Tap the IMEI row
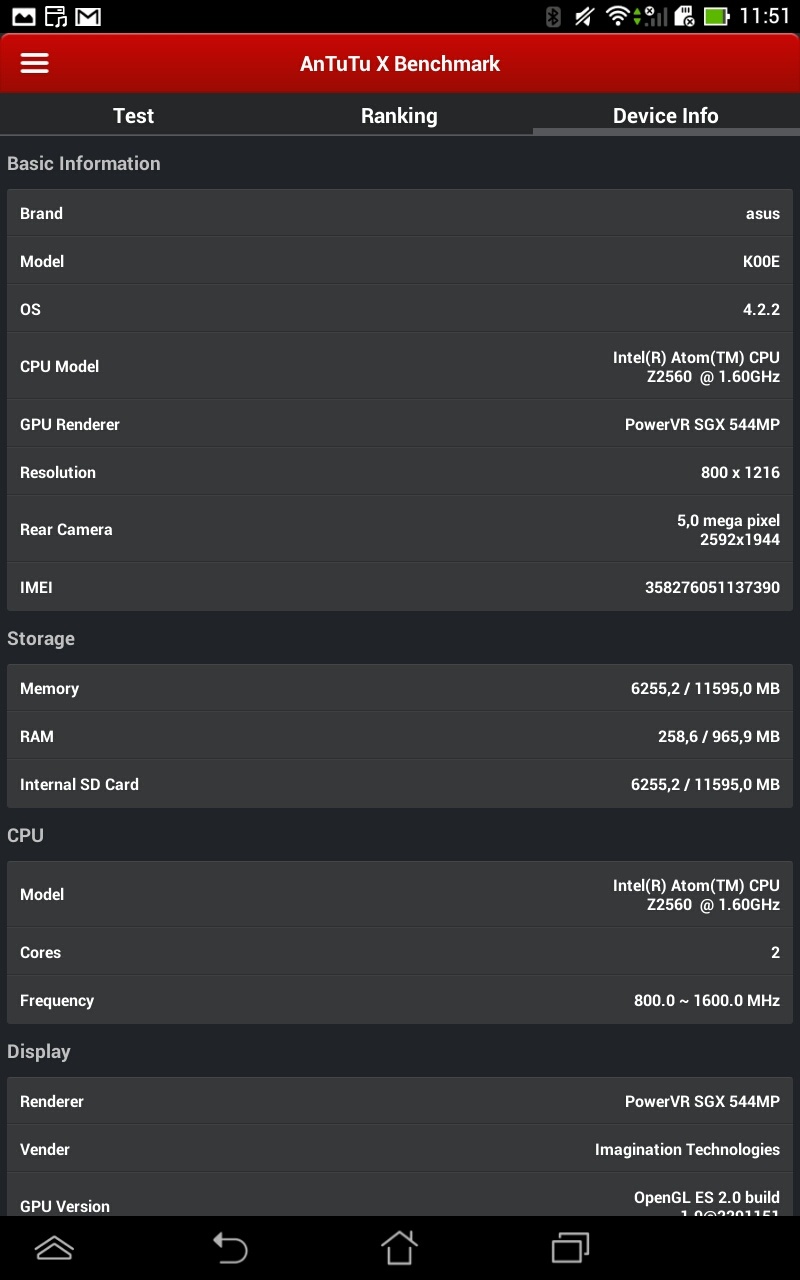800x1280 pixels. click(x=400, y=587)
